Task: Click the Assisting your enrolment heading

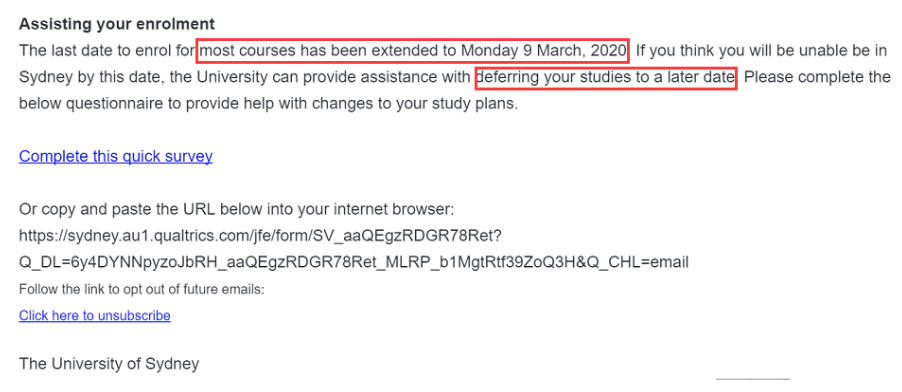Action: (117, 24)
